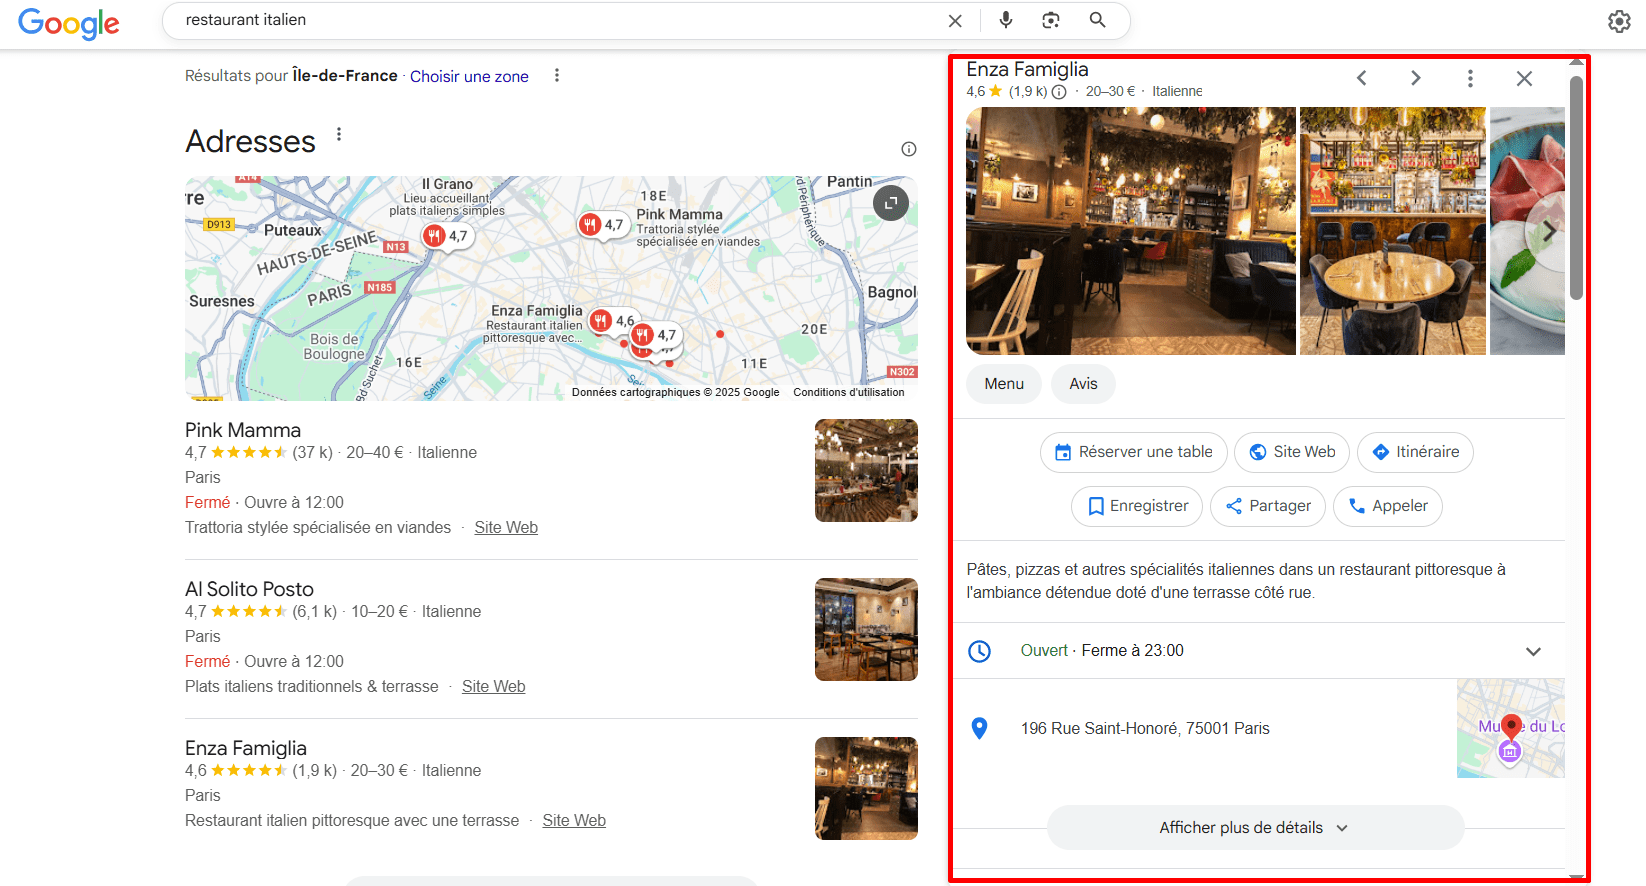The width and height of the screenshot is (1646, 886).
Task: Open the Menu tab
Action: tap(1004, 384)
